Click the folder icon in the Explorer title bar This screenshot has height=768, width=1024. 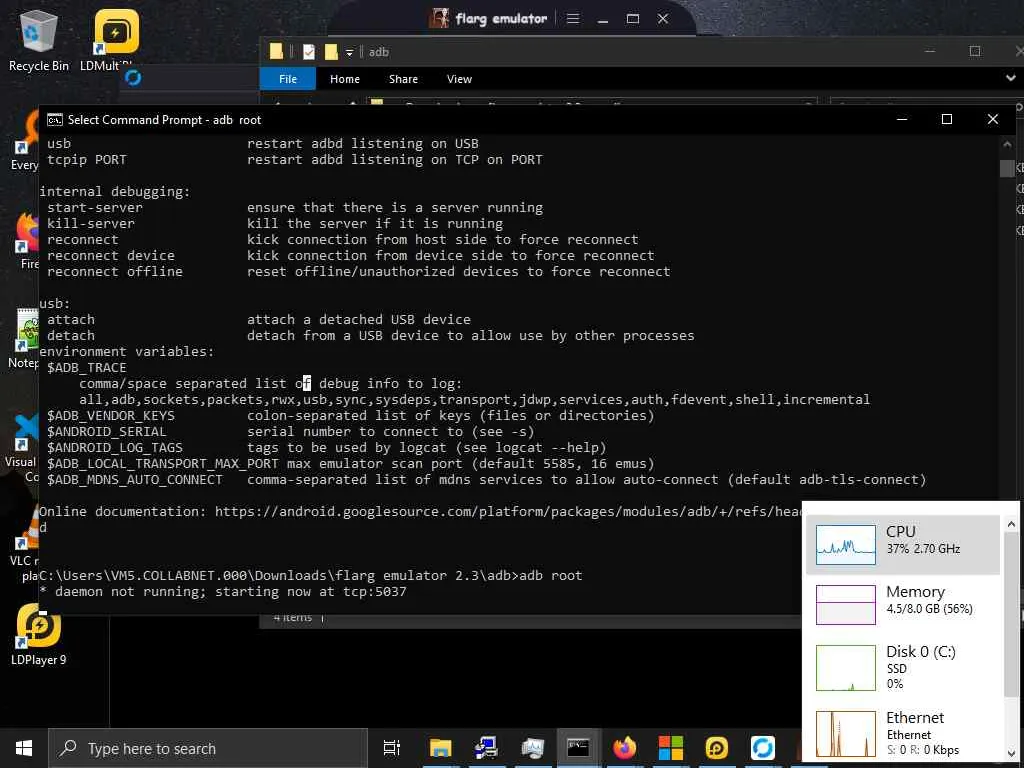[x=276, y=52]
